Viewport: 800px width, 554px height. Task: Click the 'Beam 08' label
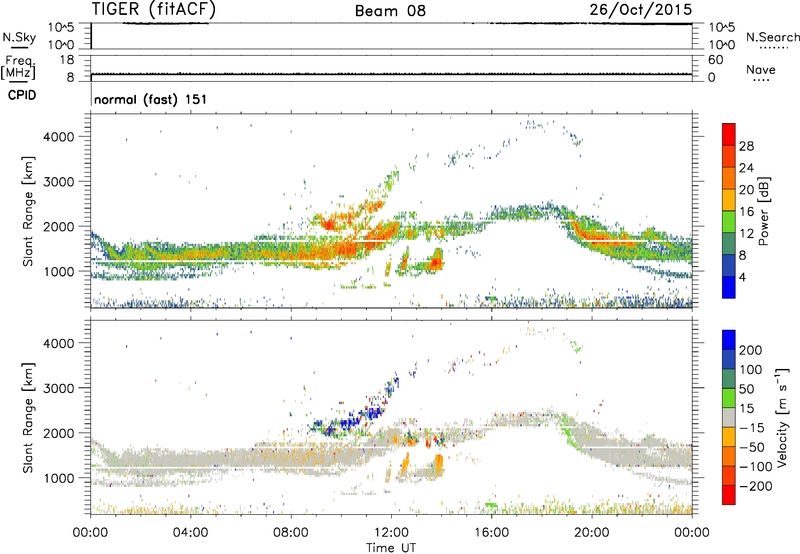click(390, 11)
